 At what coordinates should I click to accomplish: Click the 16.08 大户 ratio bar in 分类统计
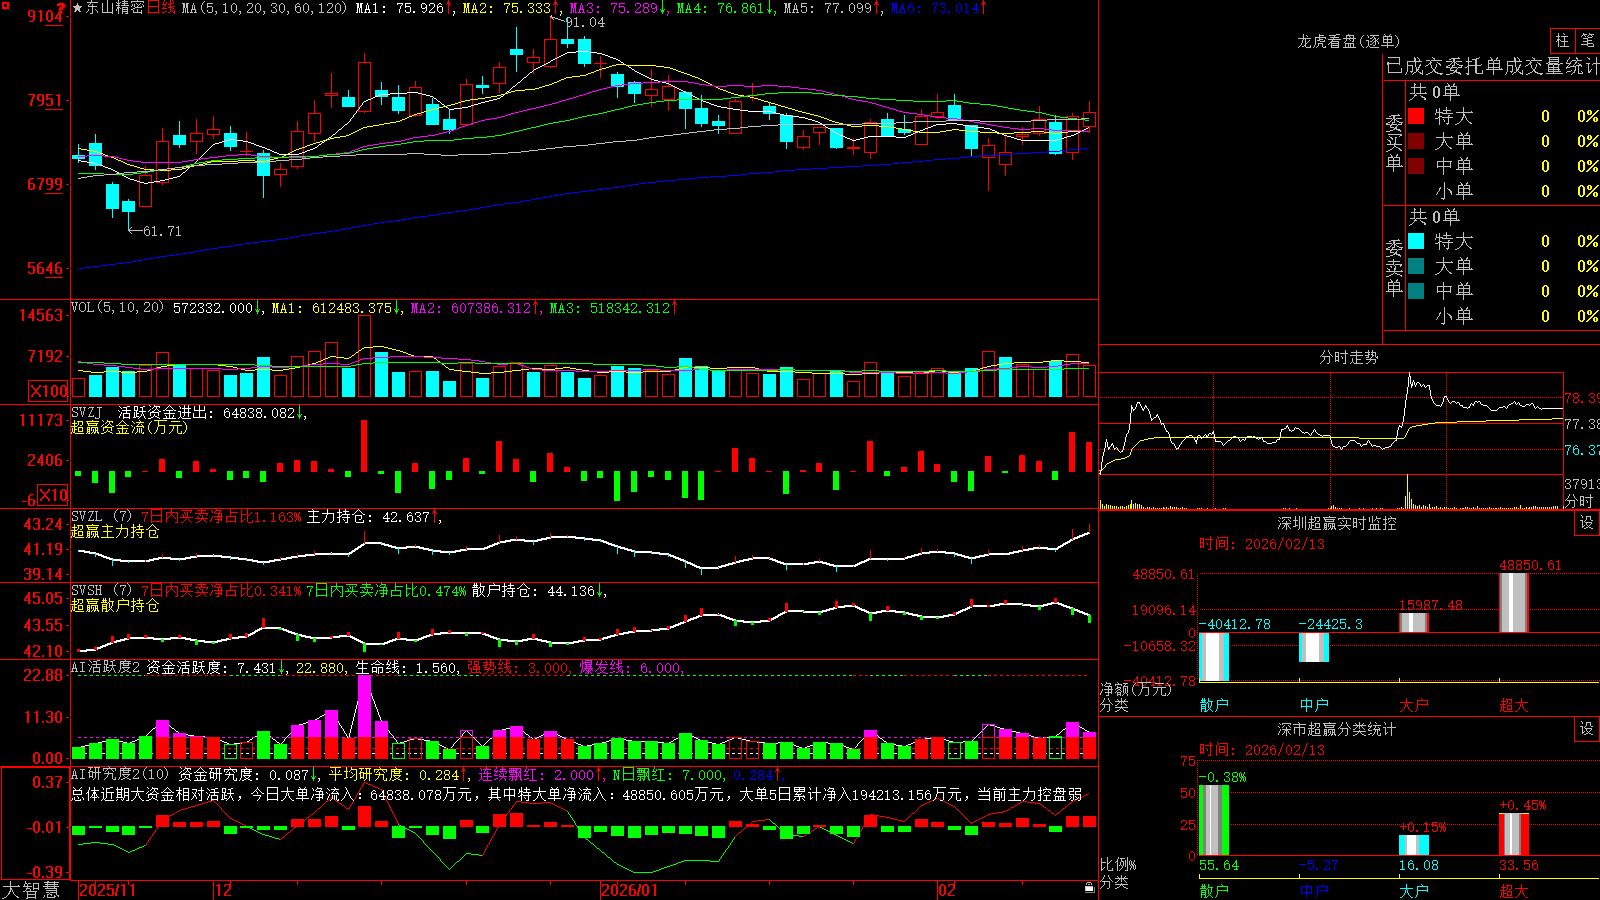coord(1414,845)
